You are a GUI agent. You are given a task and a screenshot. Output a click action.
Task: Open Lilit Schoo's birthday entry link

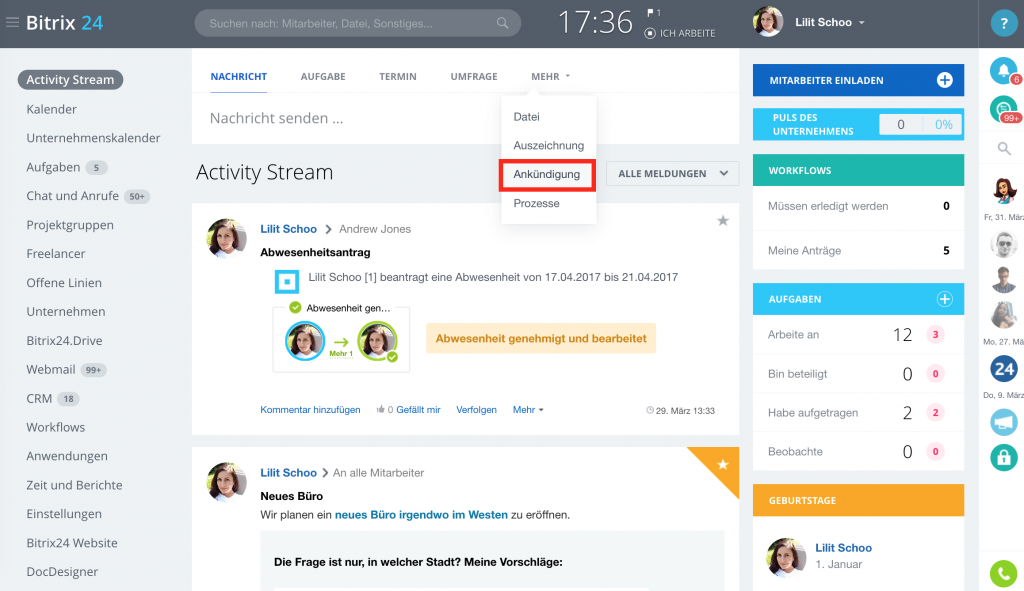843,548
